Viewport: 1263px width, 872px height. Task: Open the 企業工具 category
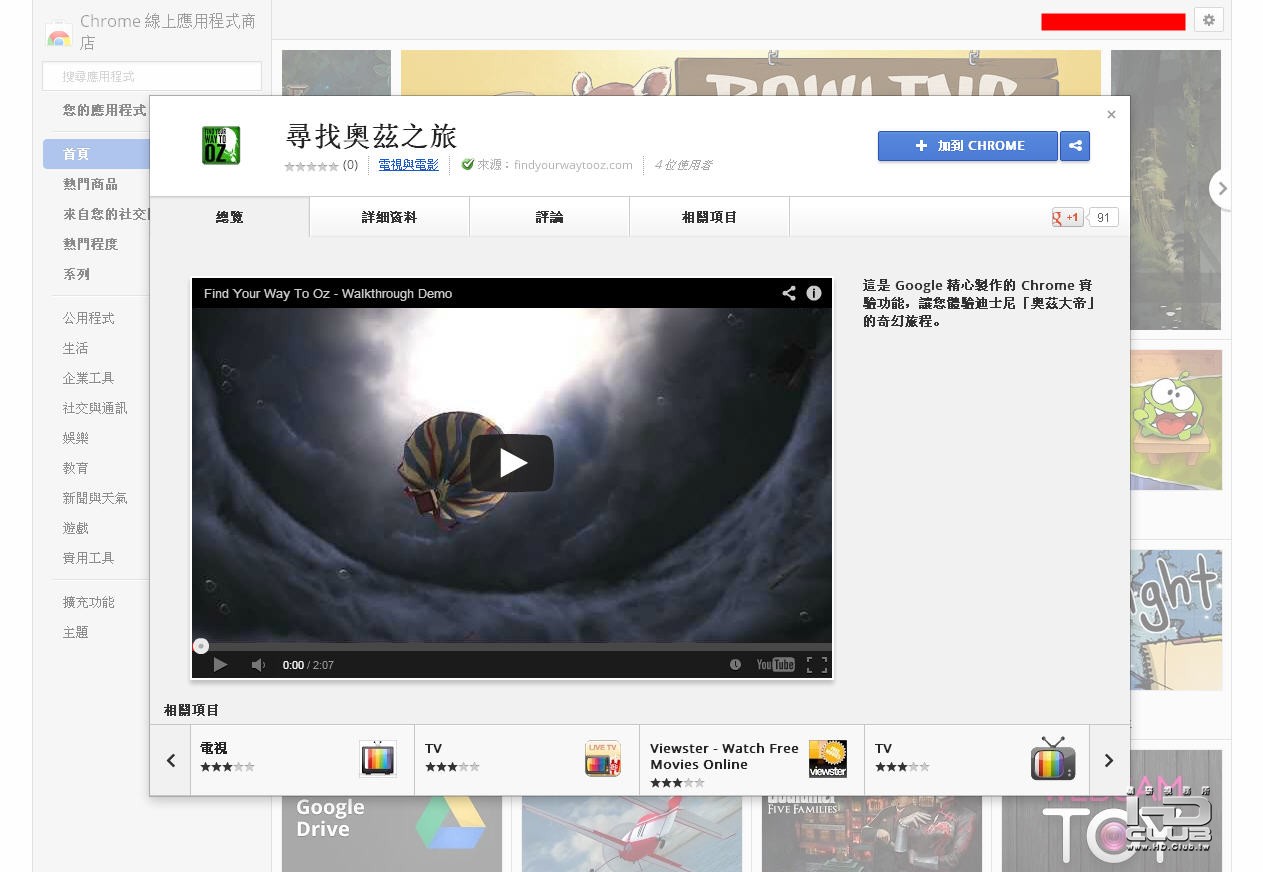coord(89,378)
